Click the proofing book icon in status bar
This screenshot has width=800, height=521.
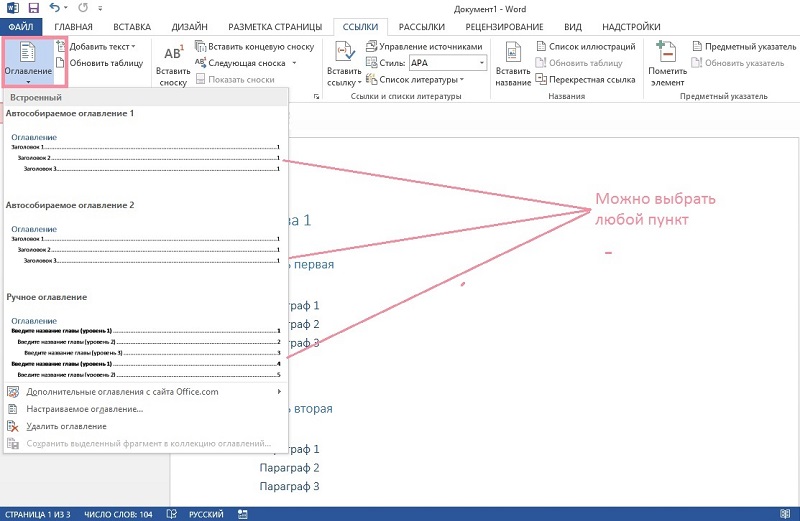coord(172,513)
